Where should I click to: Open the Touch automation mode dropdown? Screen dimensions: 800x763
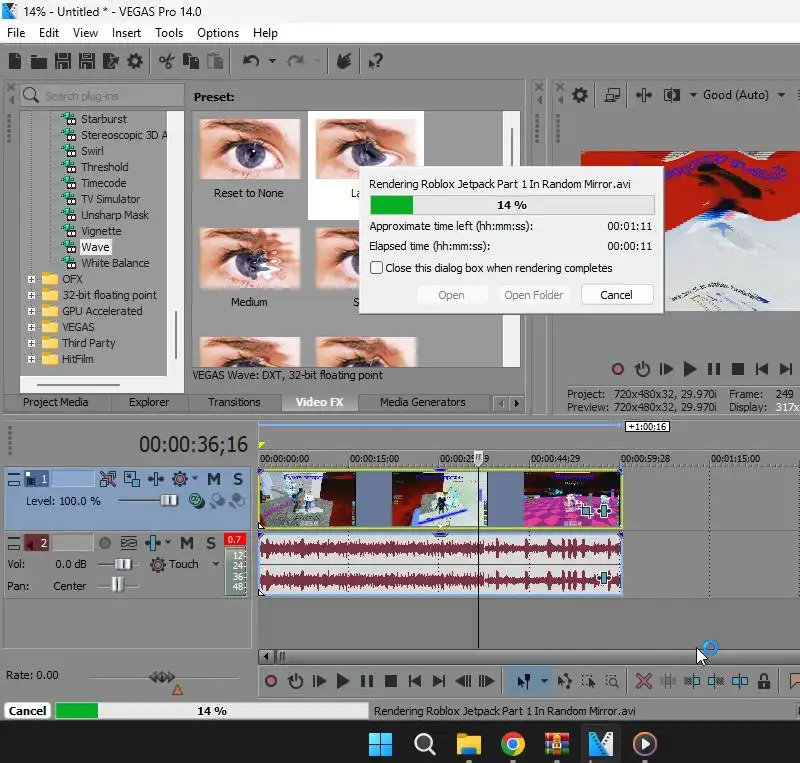[x=215, y=564]
